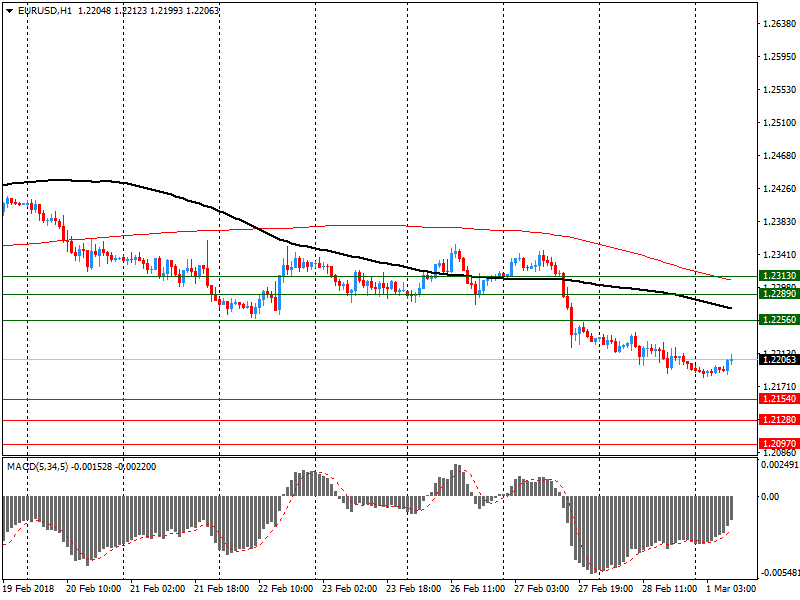
Task: Click the 1.20970 red support price tag
Action: pos(779,443)
